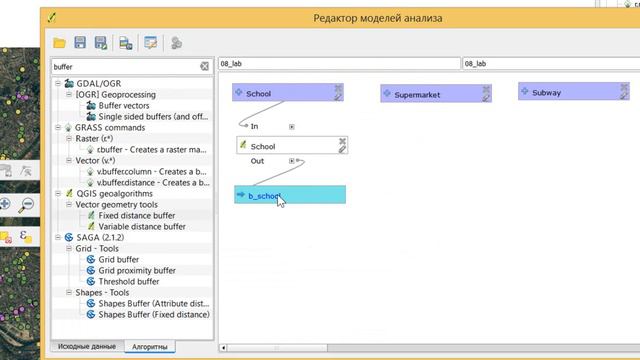Viewport: 640px width, 360px height.
Task: Delete the Supermarket input parameter
Action: coord(486,89)
